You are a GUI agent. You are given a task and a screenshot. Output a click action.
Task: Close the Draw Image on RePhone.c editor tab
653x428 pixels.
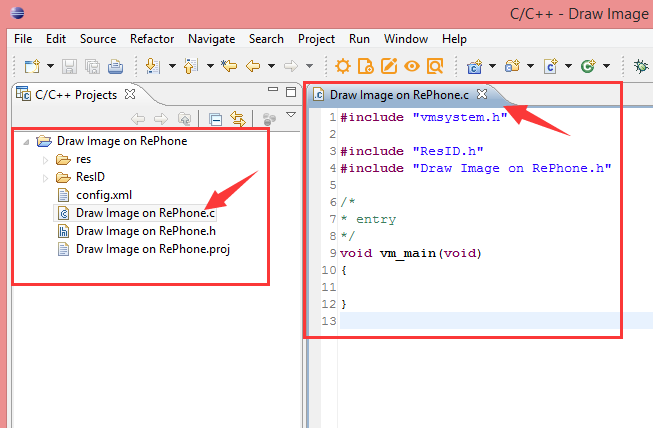pos(482,94)
